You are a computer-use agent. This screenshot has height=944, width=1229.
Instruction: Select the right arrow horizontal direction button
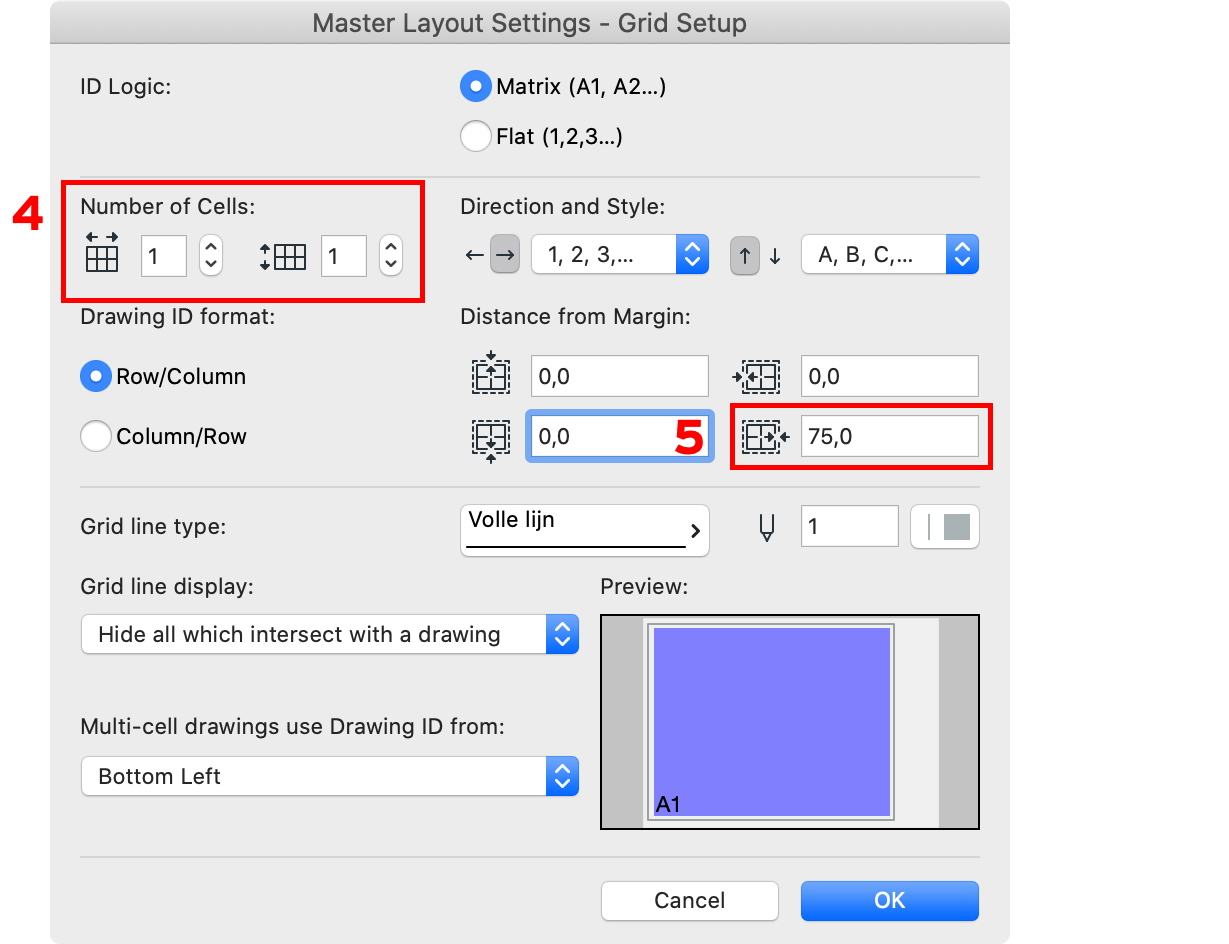click(504, 256)
